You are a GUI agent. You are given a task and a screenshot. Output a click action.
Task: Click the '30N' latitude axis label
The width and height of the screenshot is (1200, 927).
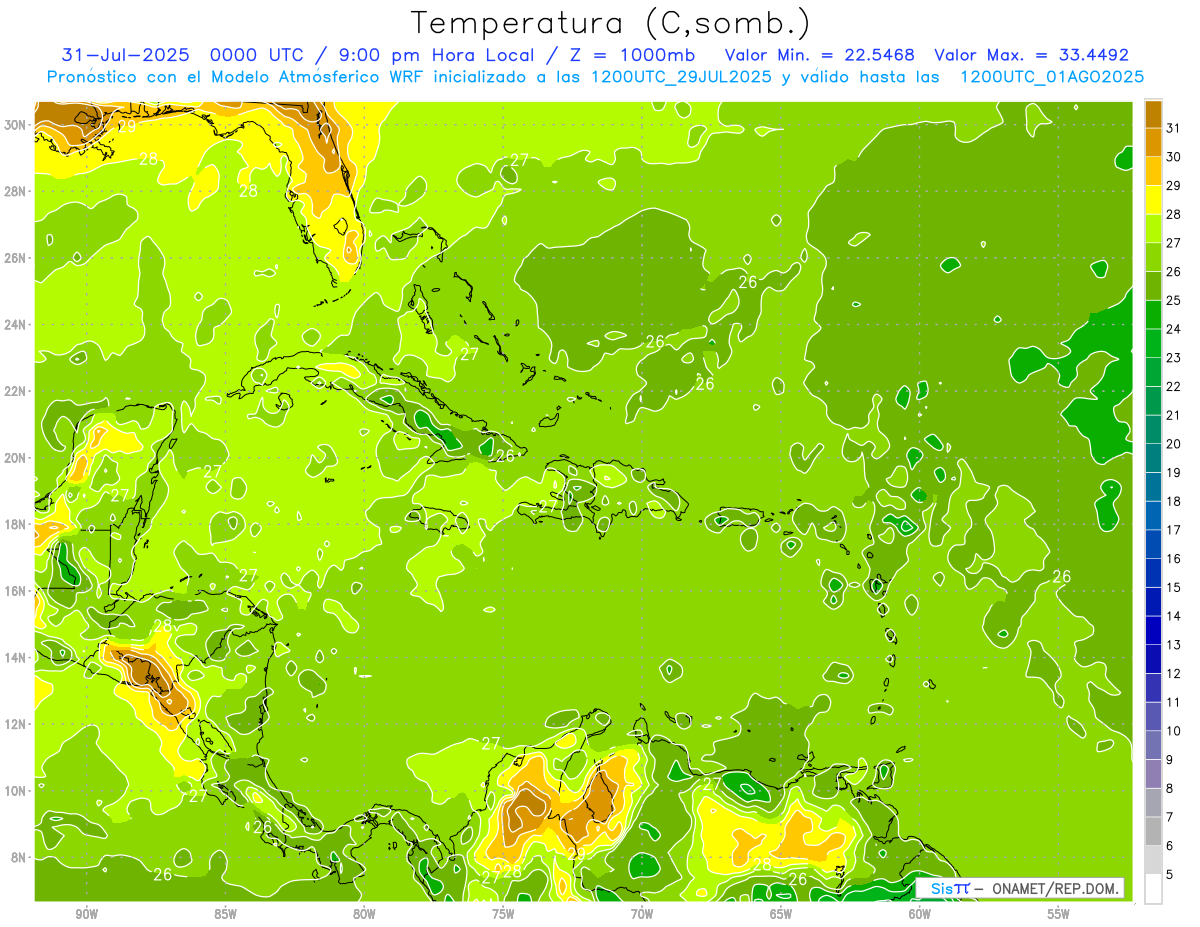point(16,125)
